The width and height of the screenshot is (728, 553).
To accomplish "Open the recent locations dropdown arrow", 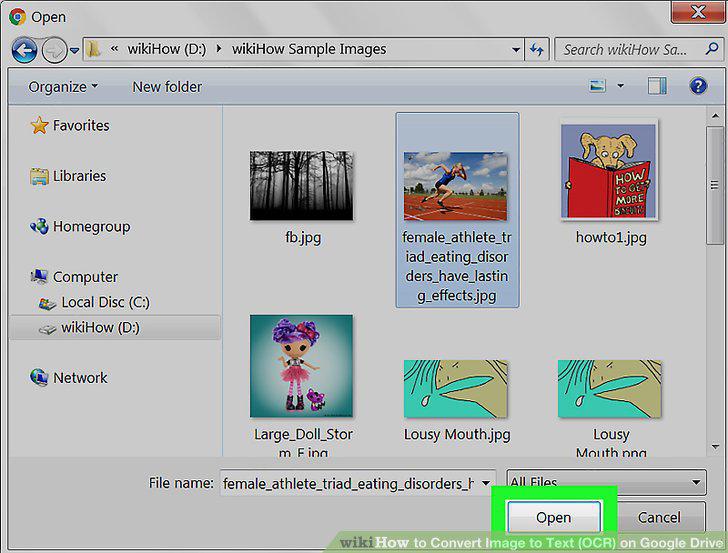I will point(74,50).
